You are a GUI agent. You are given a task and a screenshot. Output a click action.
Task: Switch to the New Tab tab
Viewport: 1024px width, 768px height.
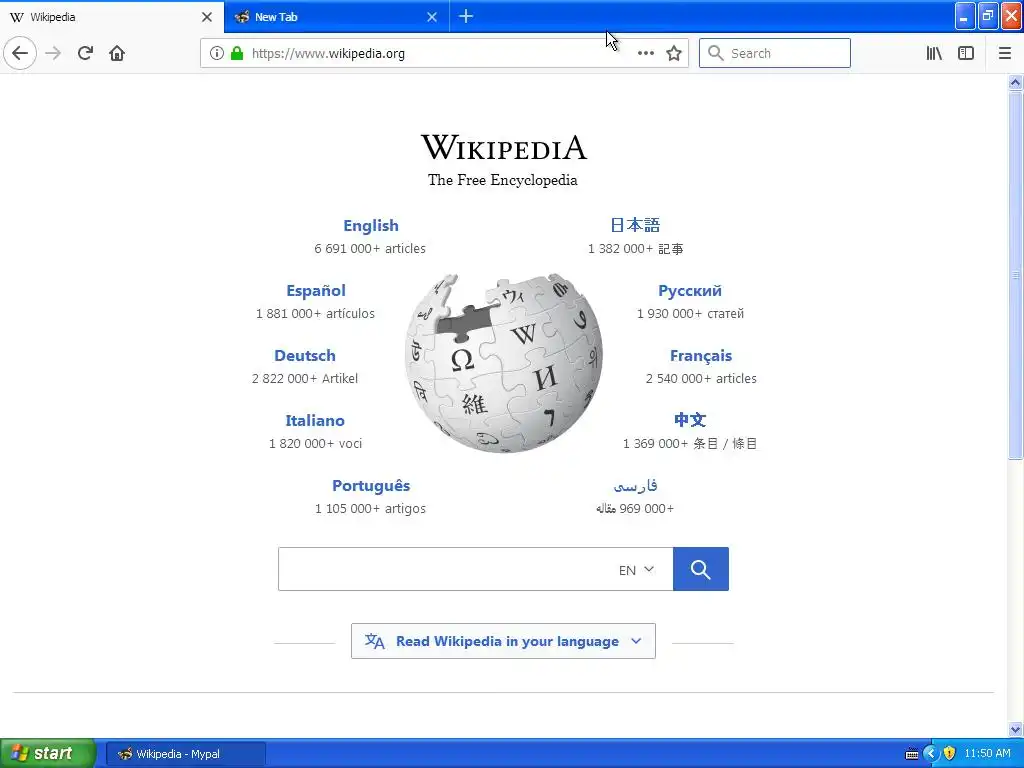click(336, 17)
